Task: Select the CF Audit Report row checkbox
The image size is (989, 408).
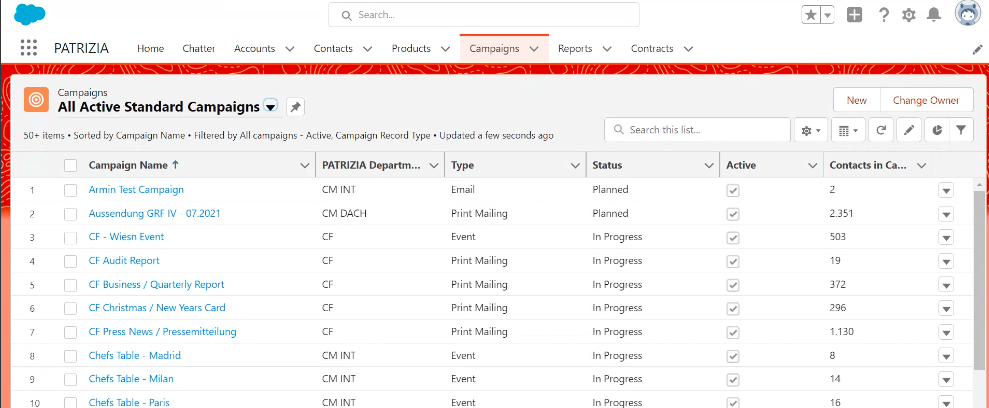Action: [x=71, y=261]
